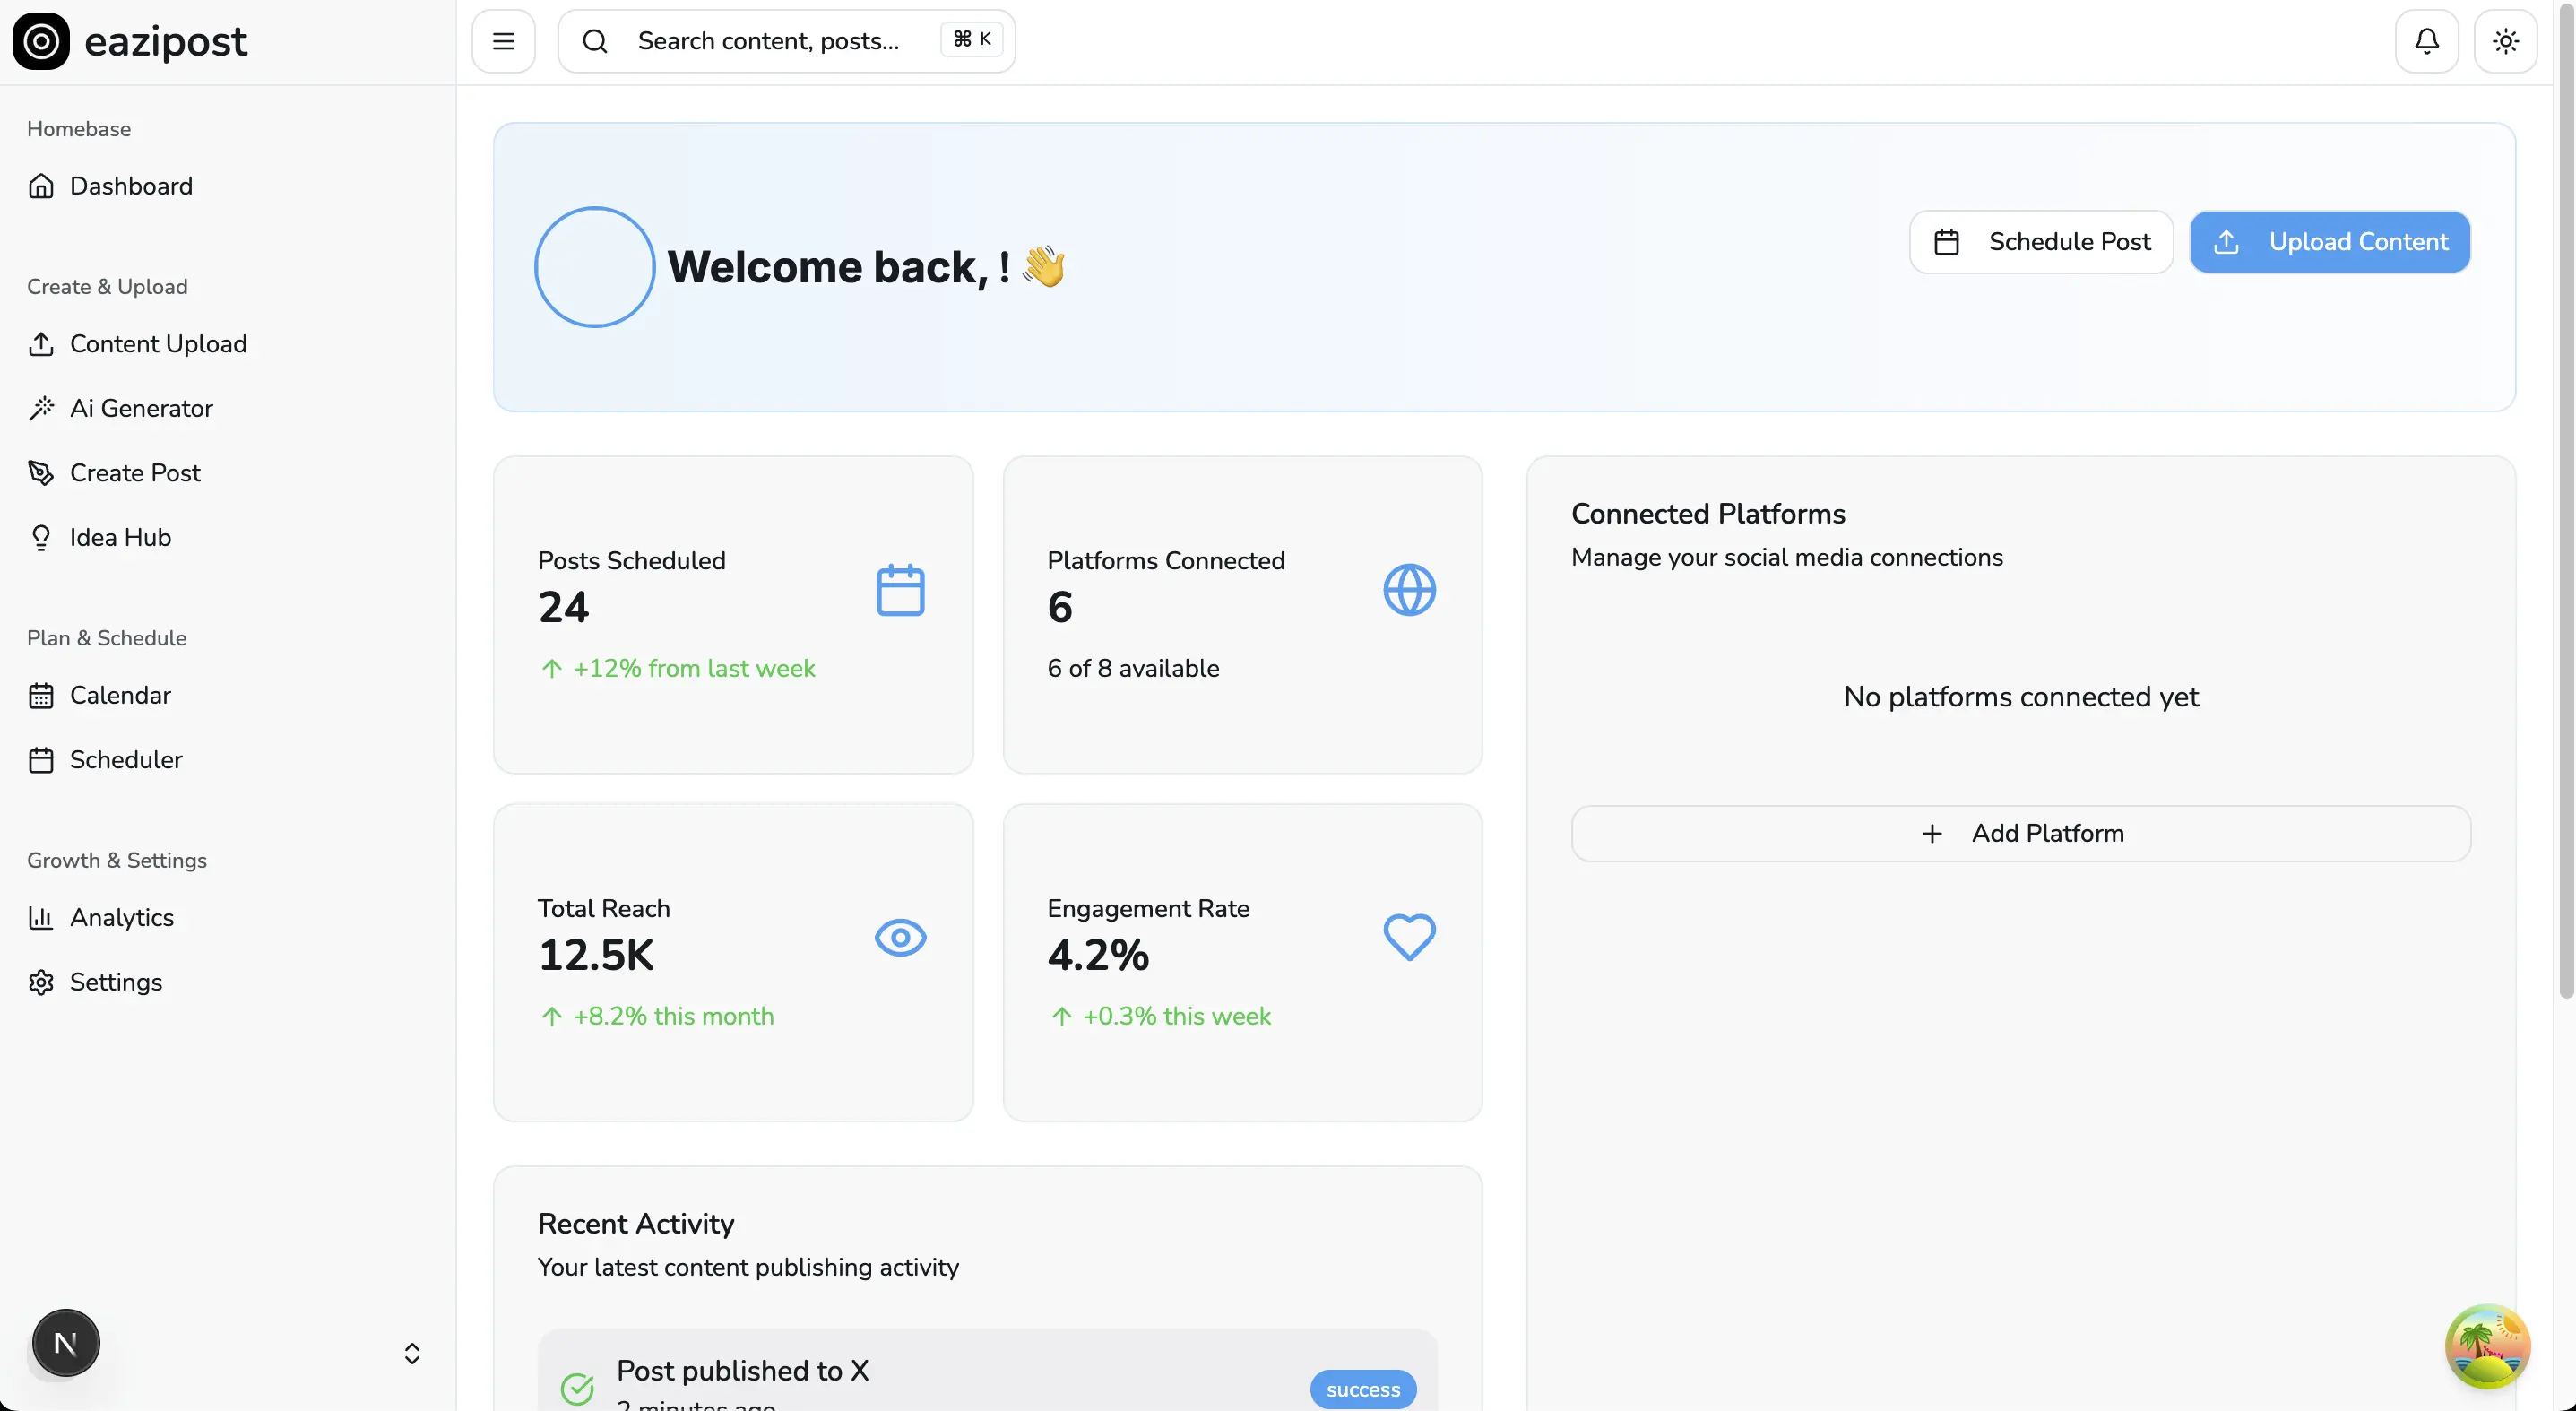This screenshot has height=1411, width=2576.
Task: Open Dashboard in the sidebar
Action: [228, 186]
